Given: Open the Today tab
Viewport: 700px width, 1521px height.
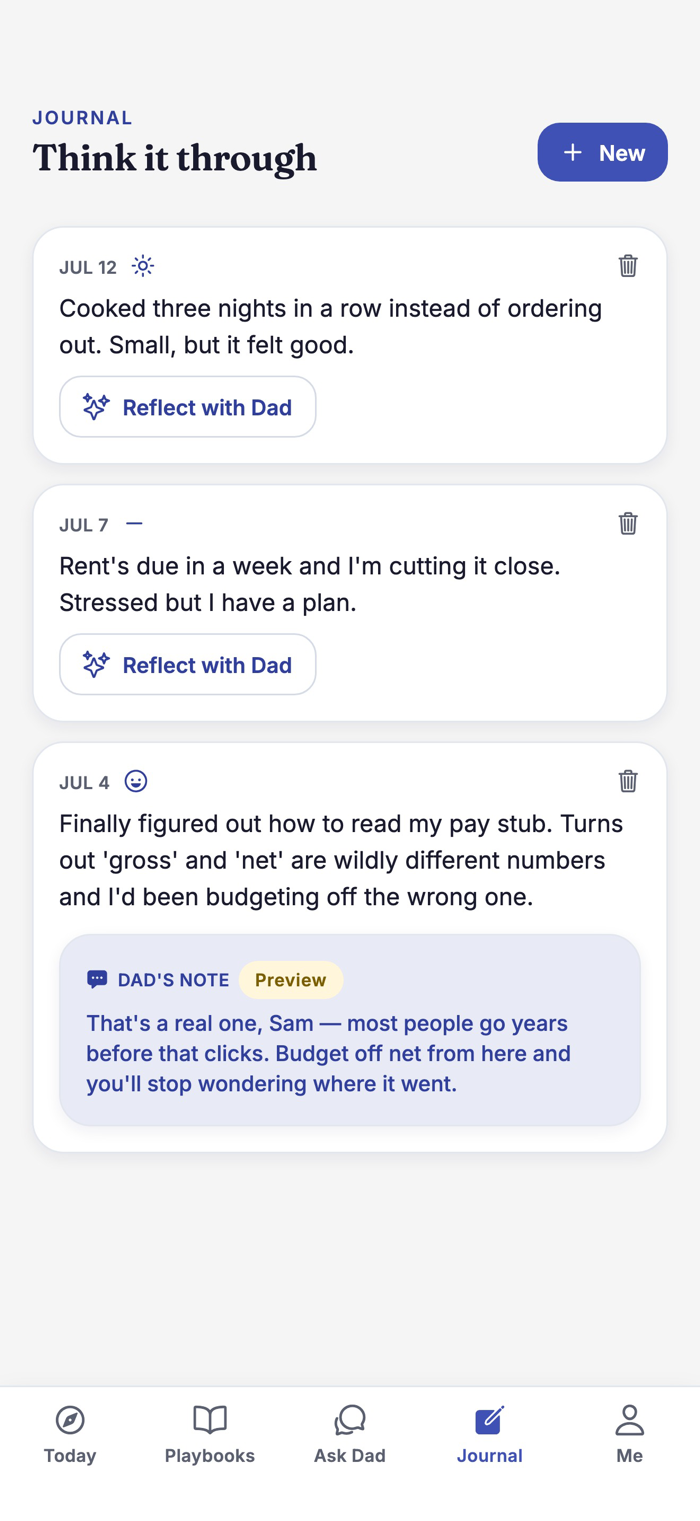Looking at the screenshot, I should coord(70,1434).
